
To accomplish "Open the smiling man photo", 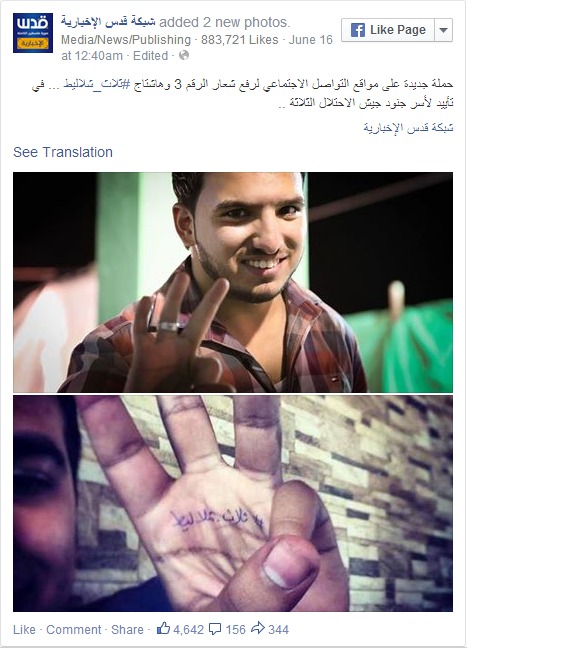I will click(233, 282).
